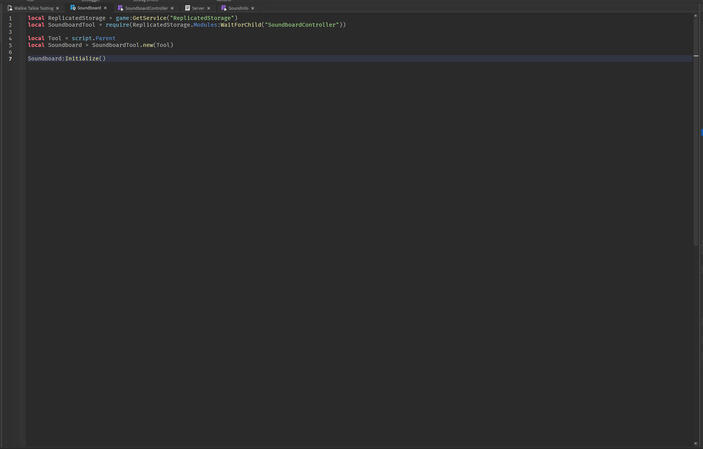Click line number 1 in the gutter
Viewport: 703px width, 449px height.
(x=10, y=18)
